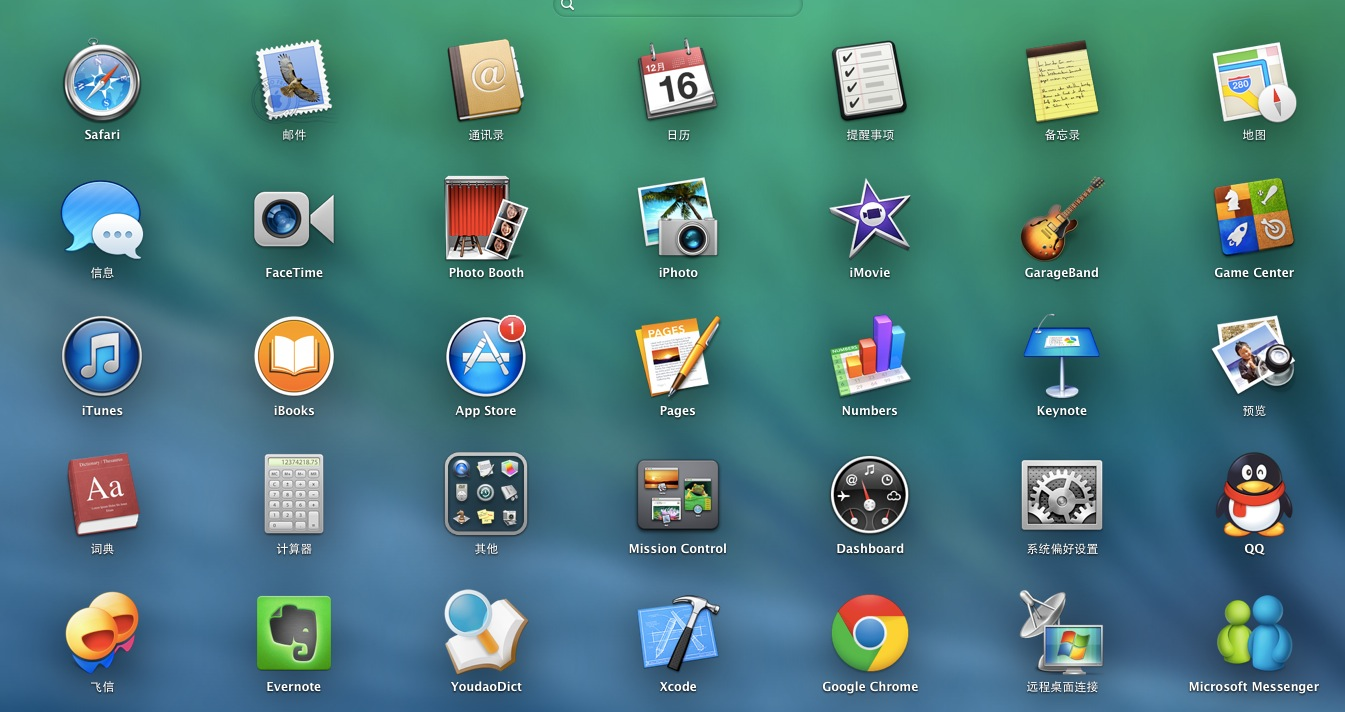The image size is (1345, 712).
Task: Open Calculator (计算器) icon
Action: (x=294, y=495)
